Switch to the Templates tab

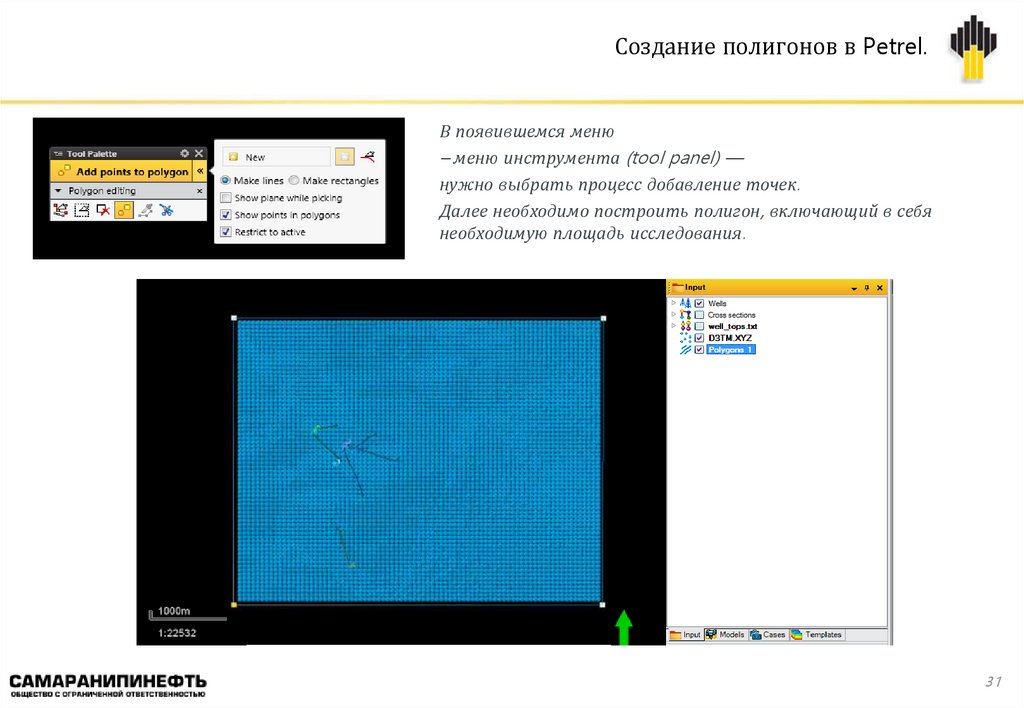pos(817,634)
